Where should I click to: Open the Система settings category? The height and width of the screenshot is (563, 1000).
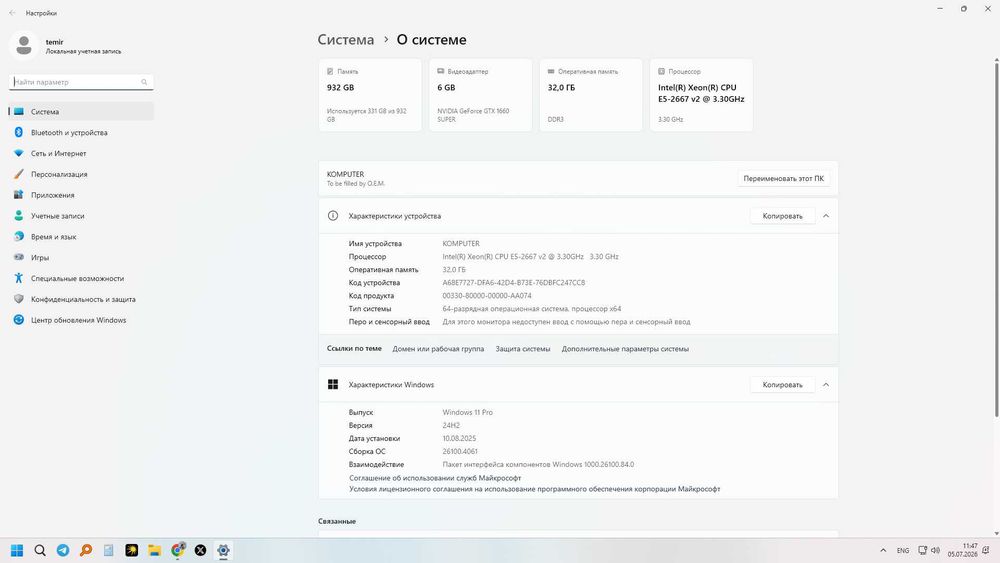81,112
